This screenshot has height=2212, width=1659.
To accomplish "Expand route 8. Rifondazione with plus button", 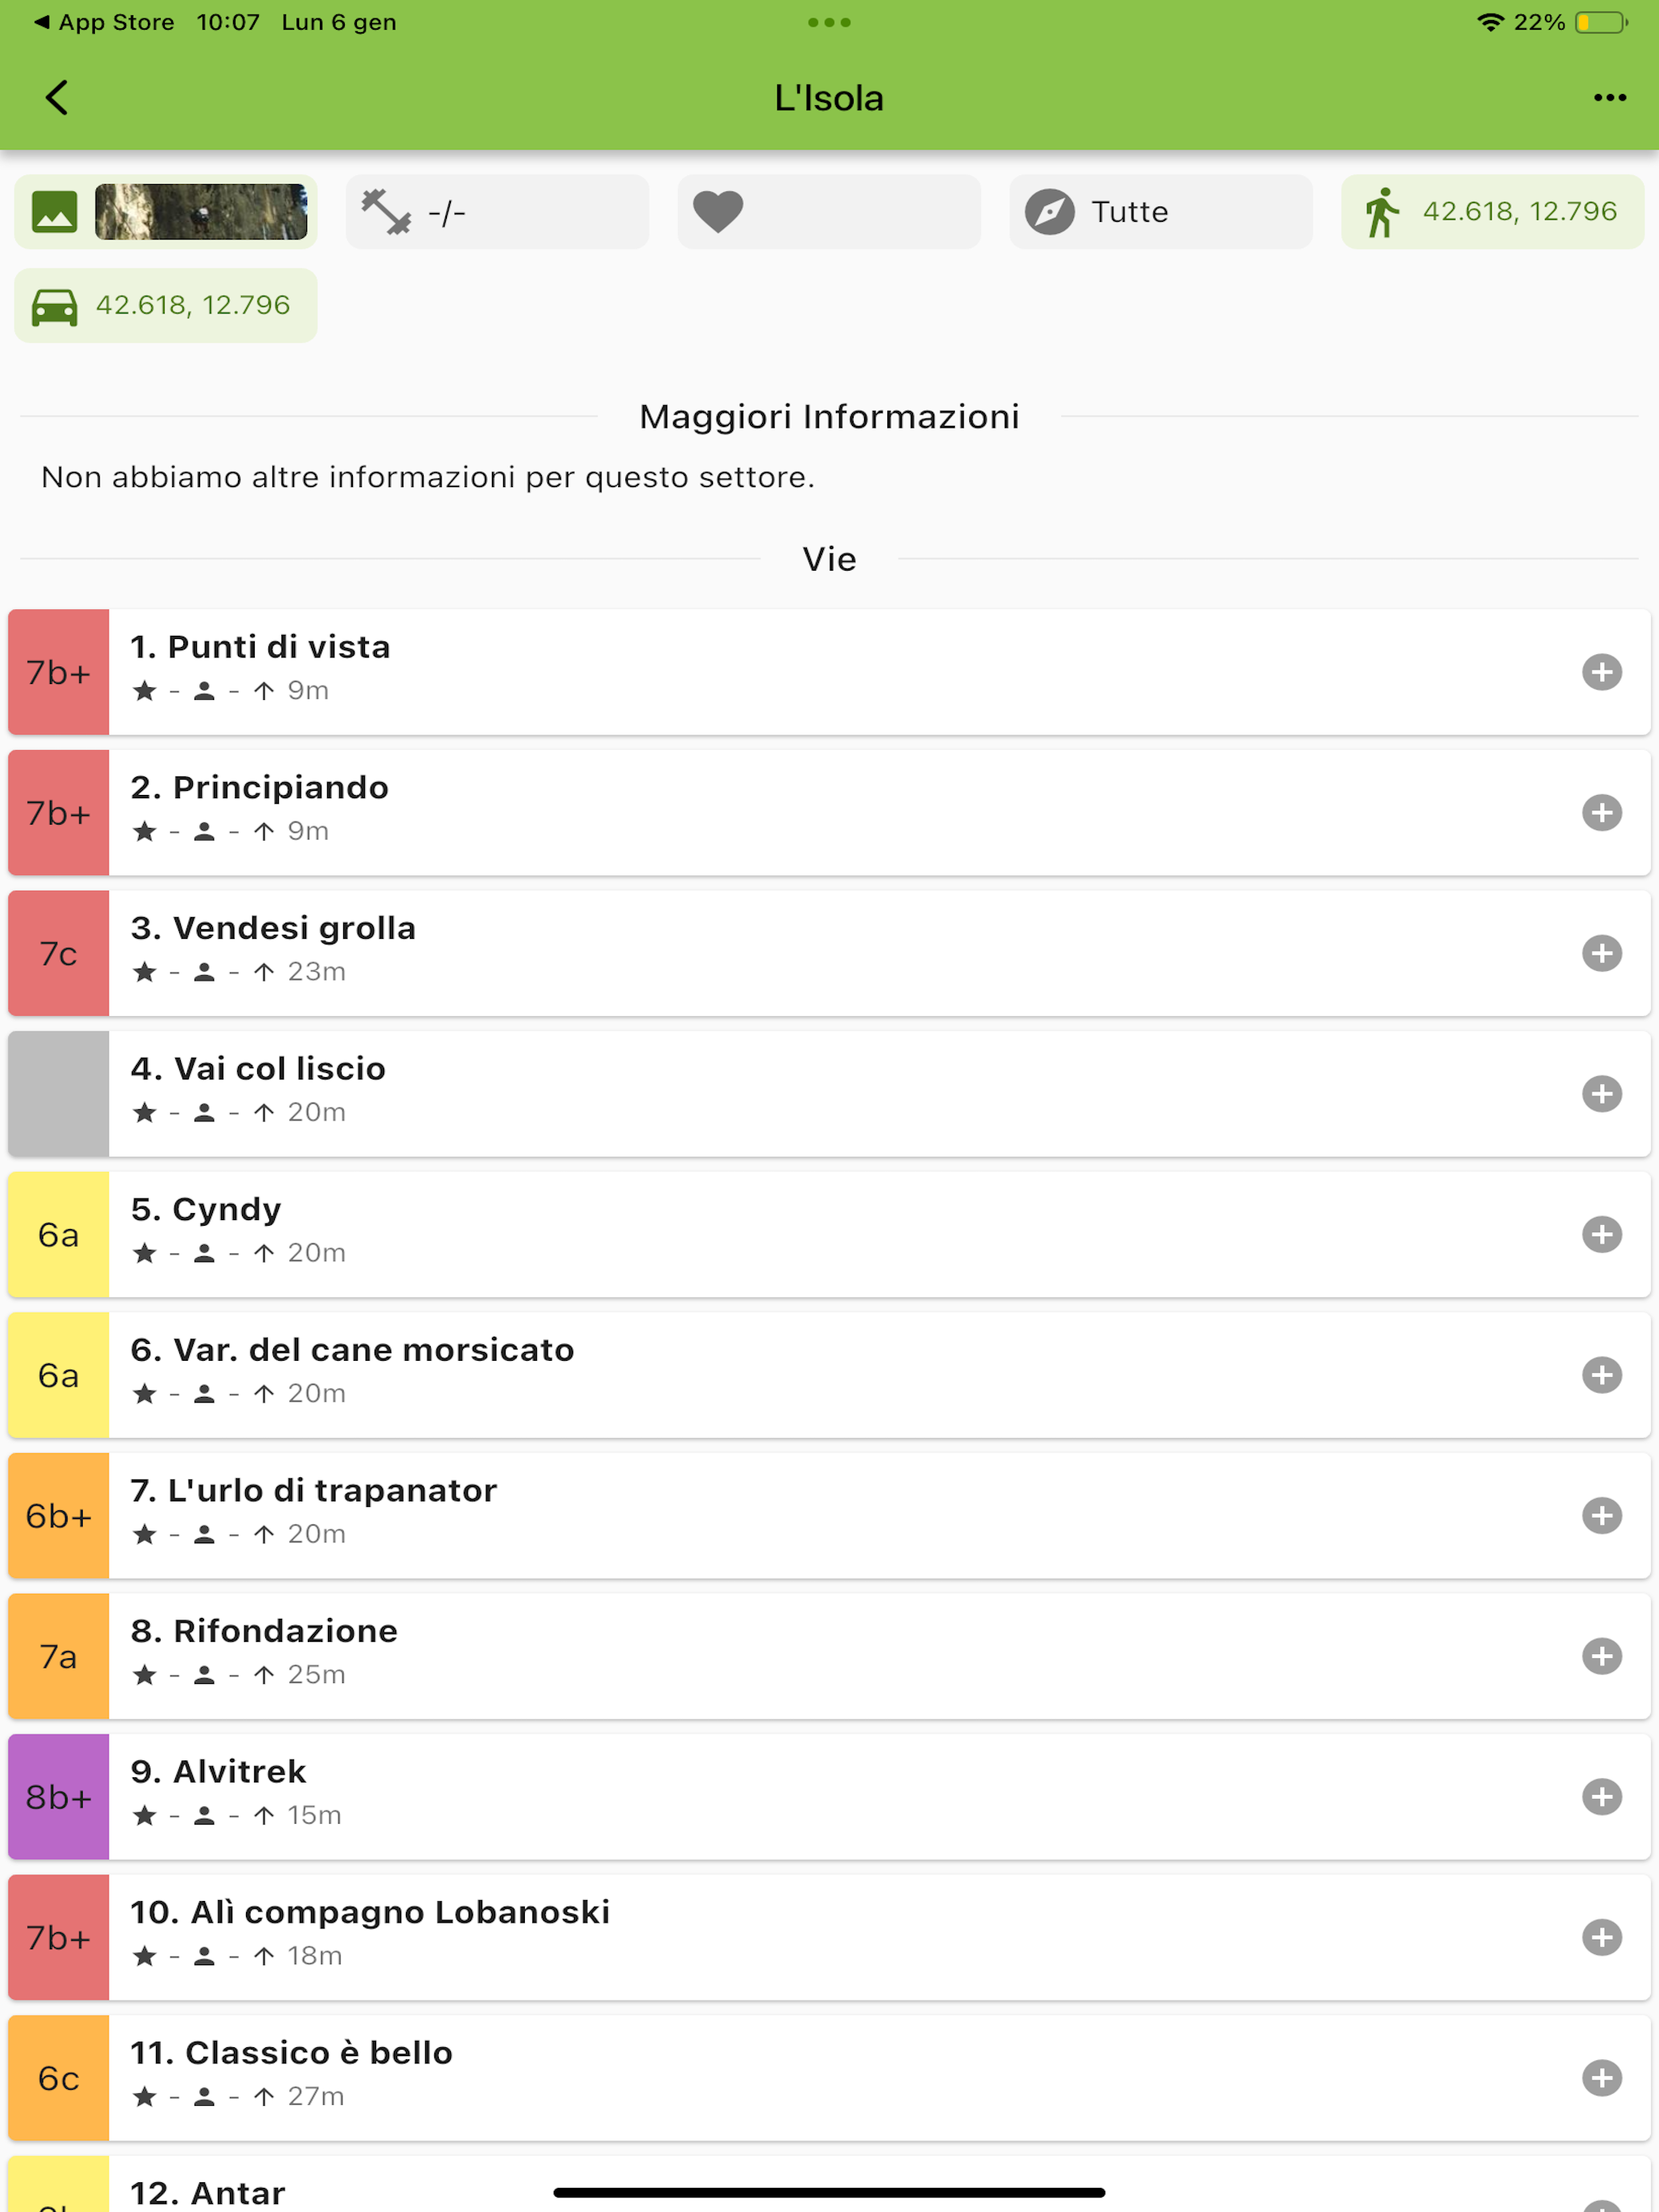I will (x=1601, y=1656).
